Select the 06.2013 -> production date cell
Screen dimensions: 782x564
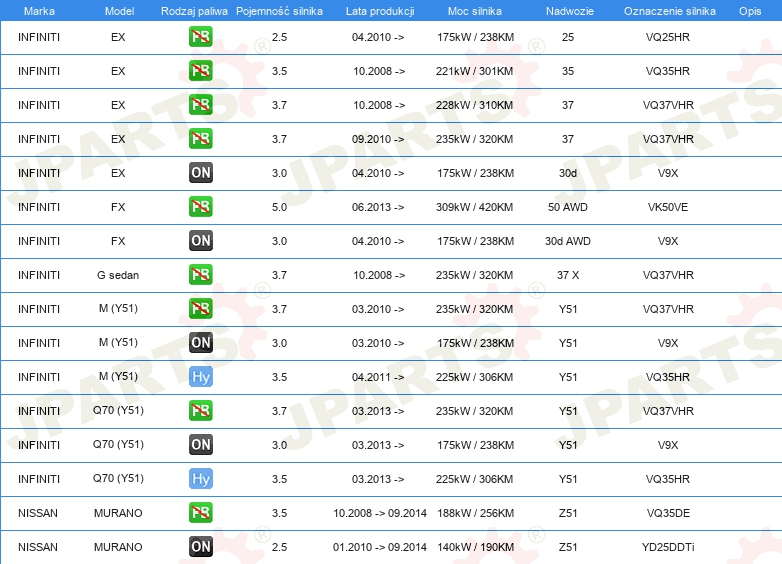378,207
